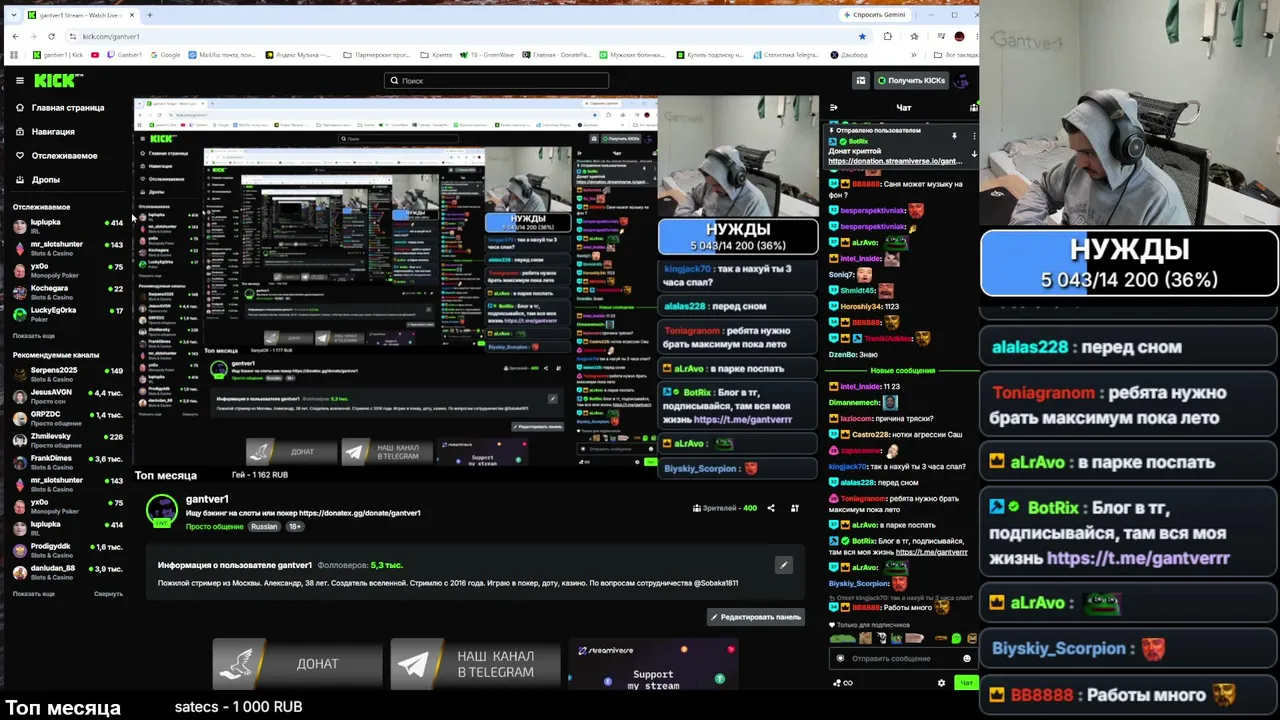Click the Спросить Gemini button
This screenshot has height=720, width=1280.
click(875, 15)
